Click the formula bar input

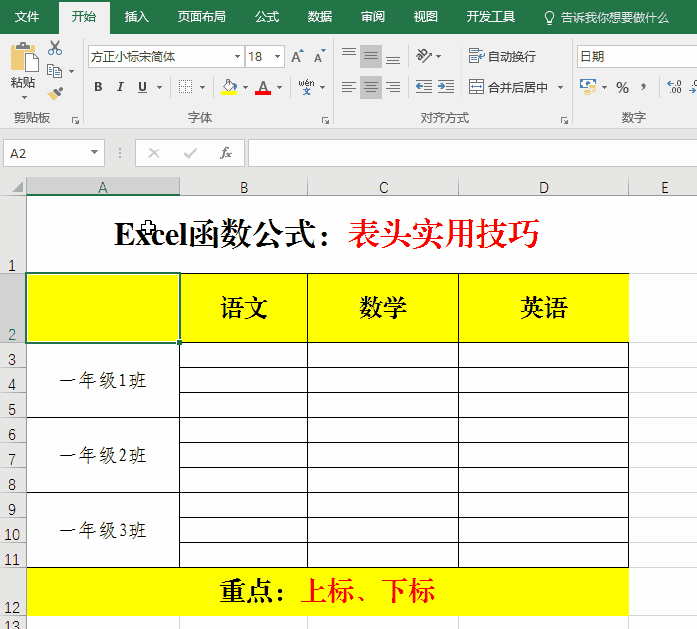473,153
